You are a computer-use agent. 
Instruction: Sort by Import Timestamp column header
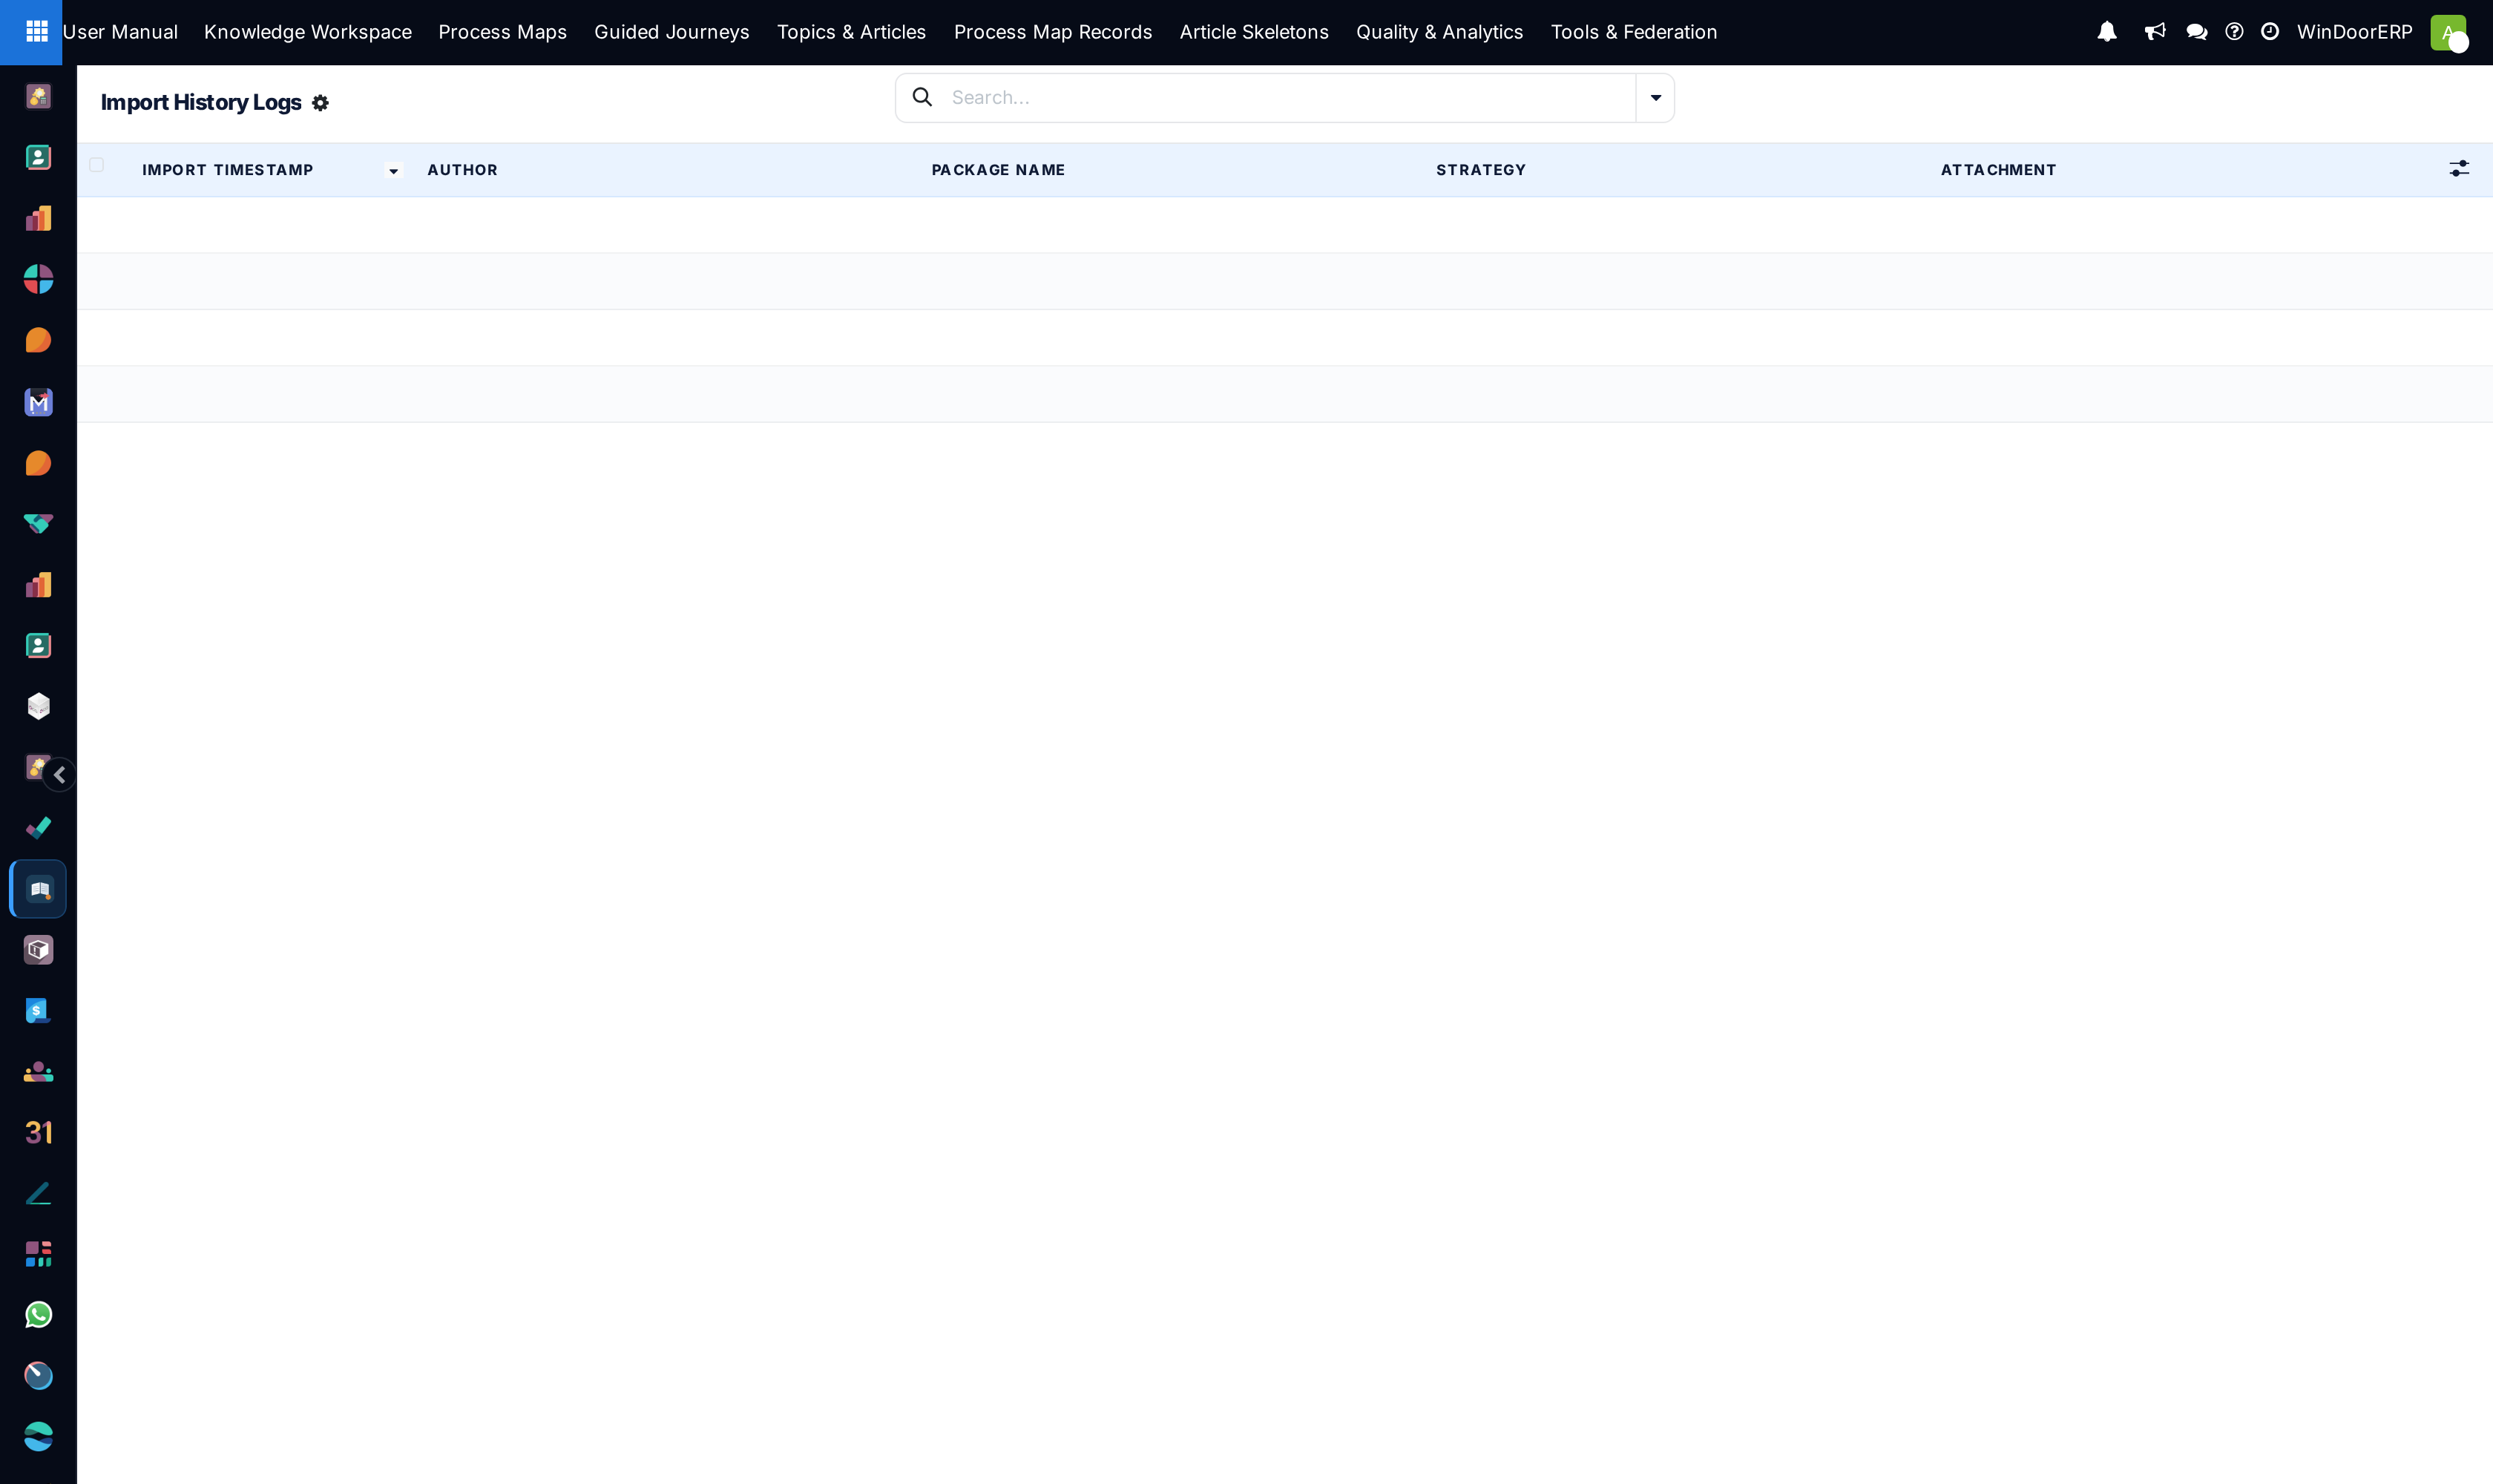(x=228, y=170)
